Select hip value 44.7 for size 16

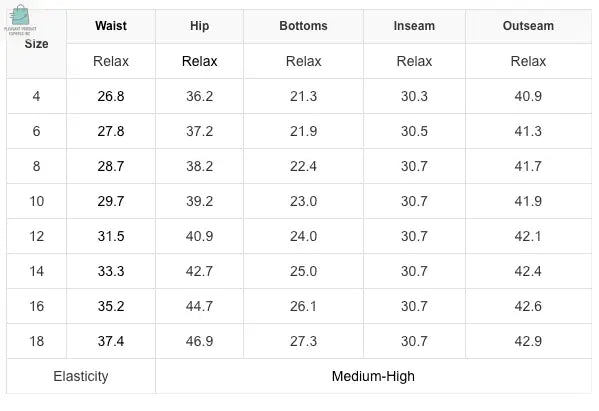pos(199,306)
